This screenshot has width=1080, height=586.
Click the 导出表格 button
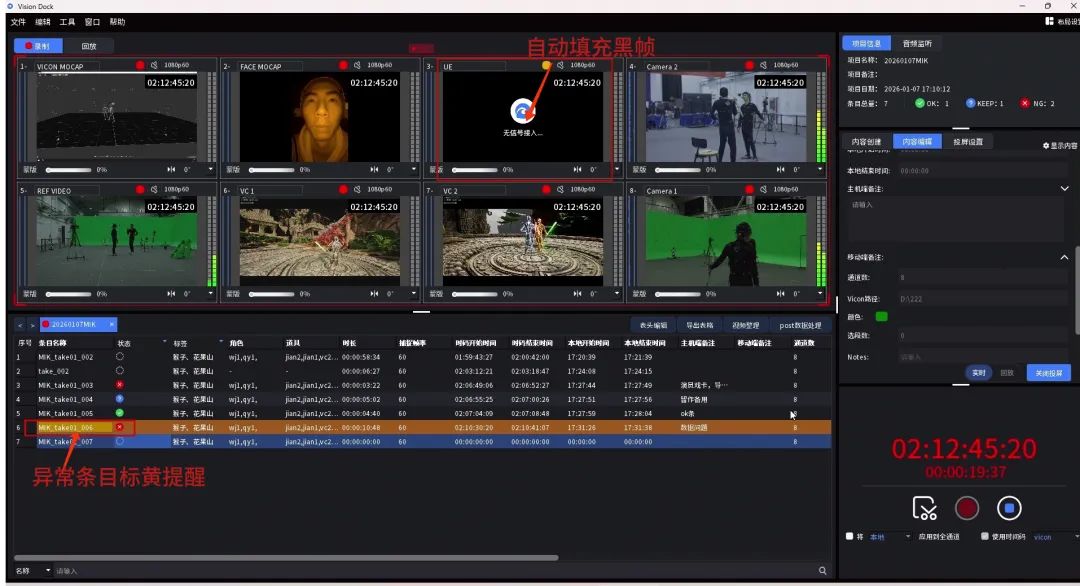pos(699,325)
